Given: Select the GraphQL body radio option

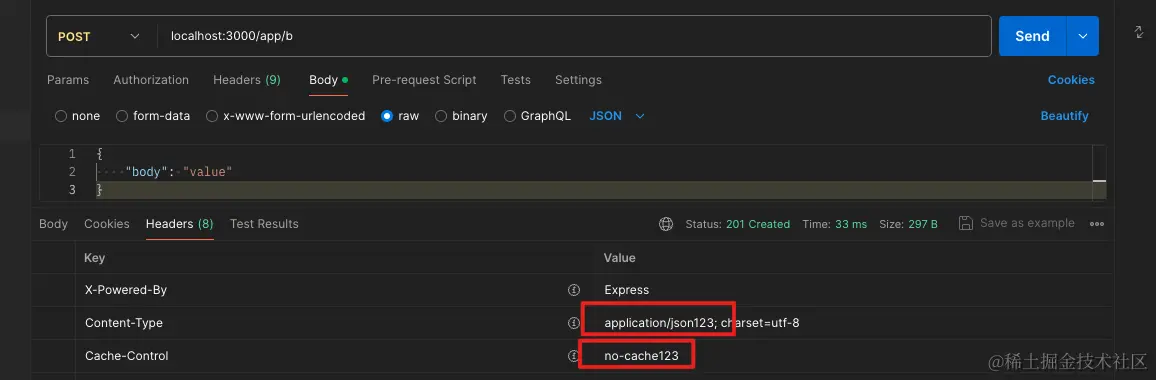Looking at the screenshot, I should [509, 116].
